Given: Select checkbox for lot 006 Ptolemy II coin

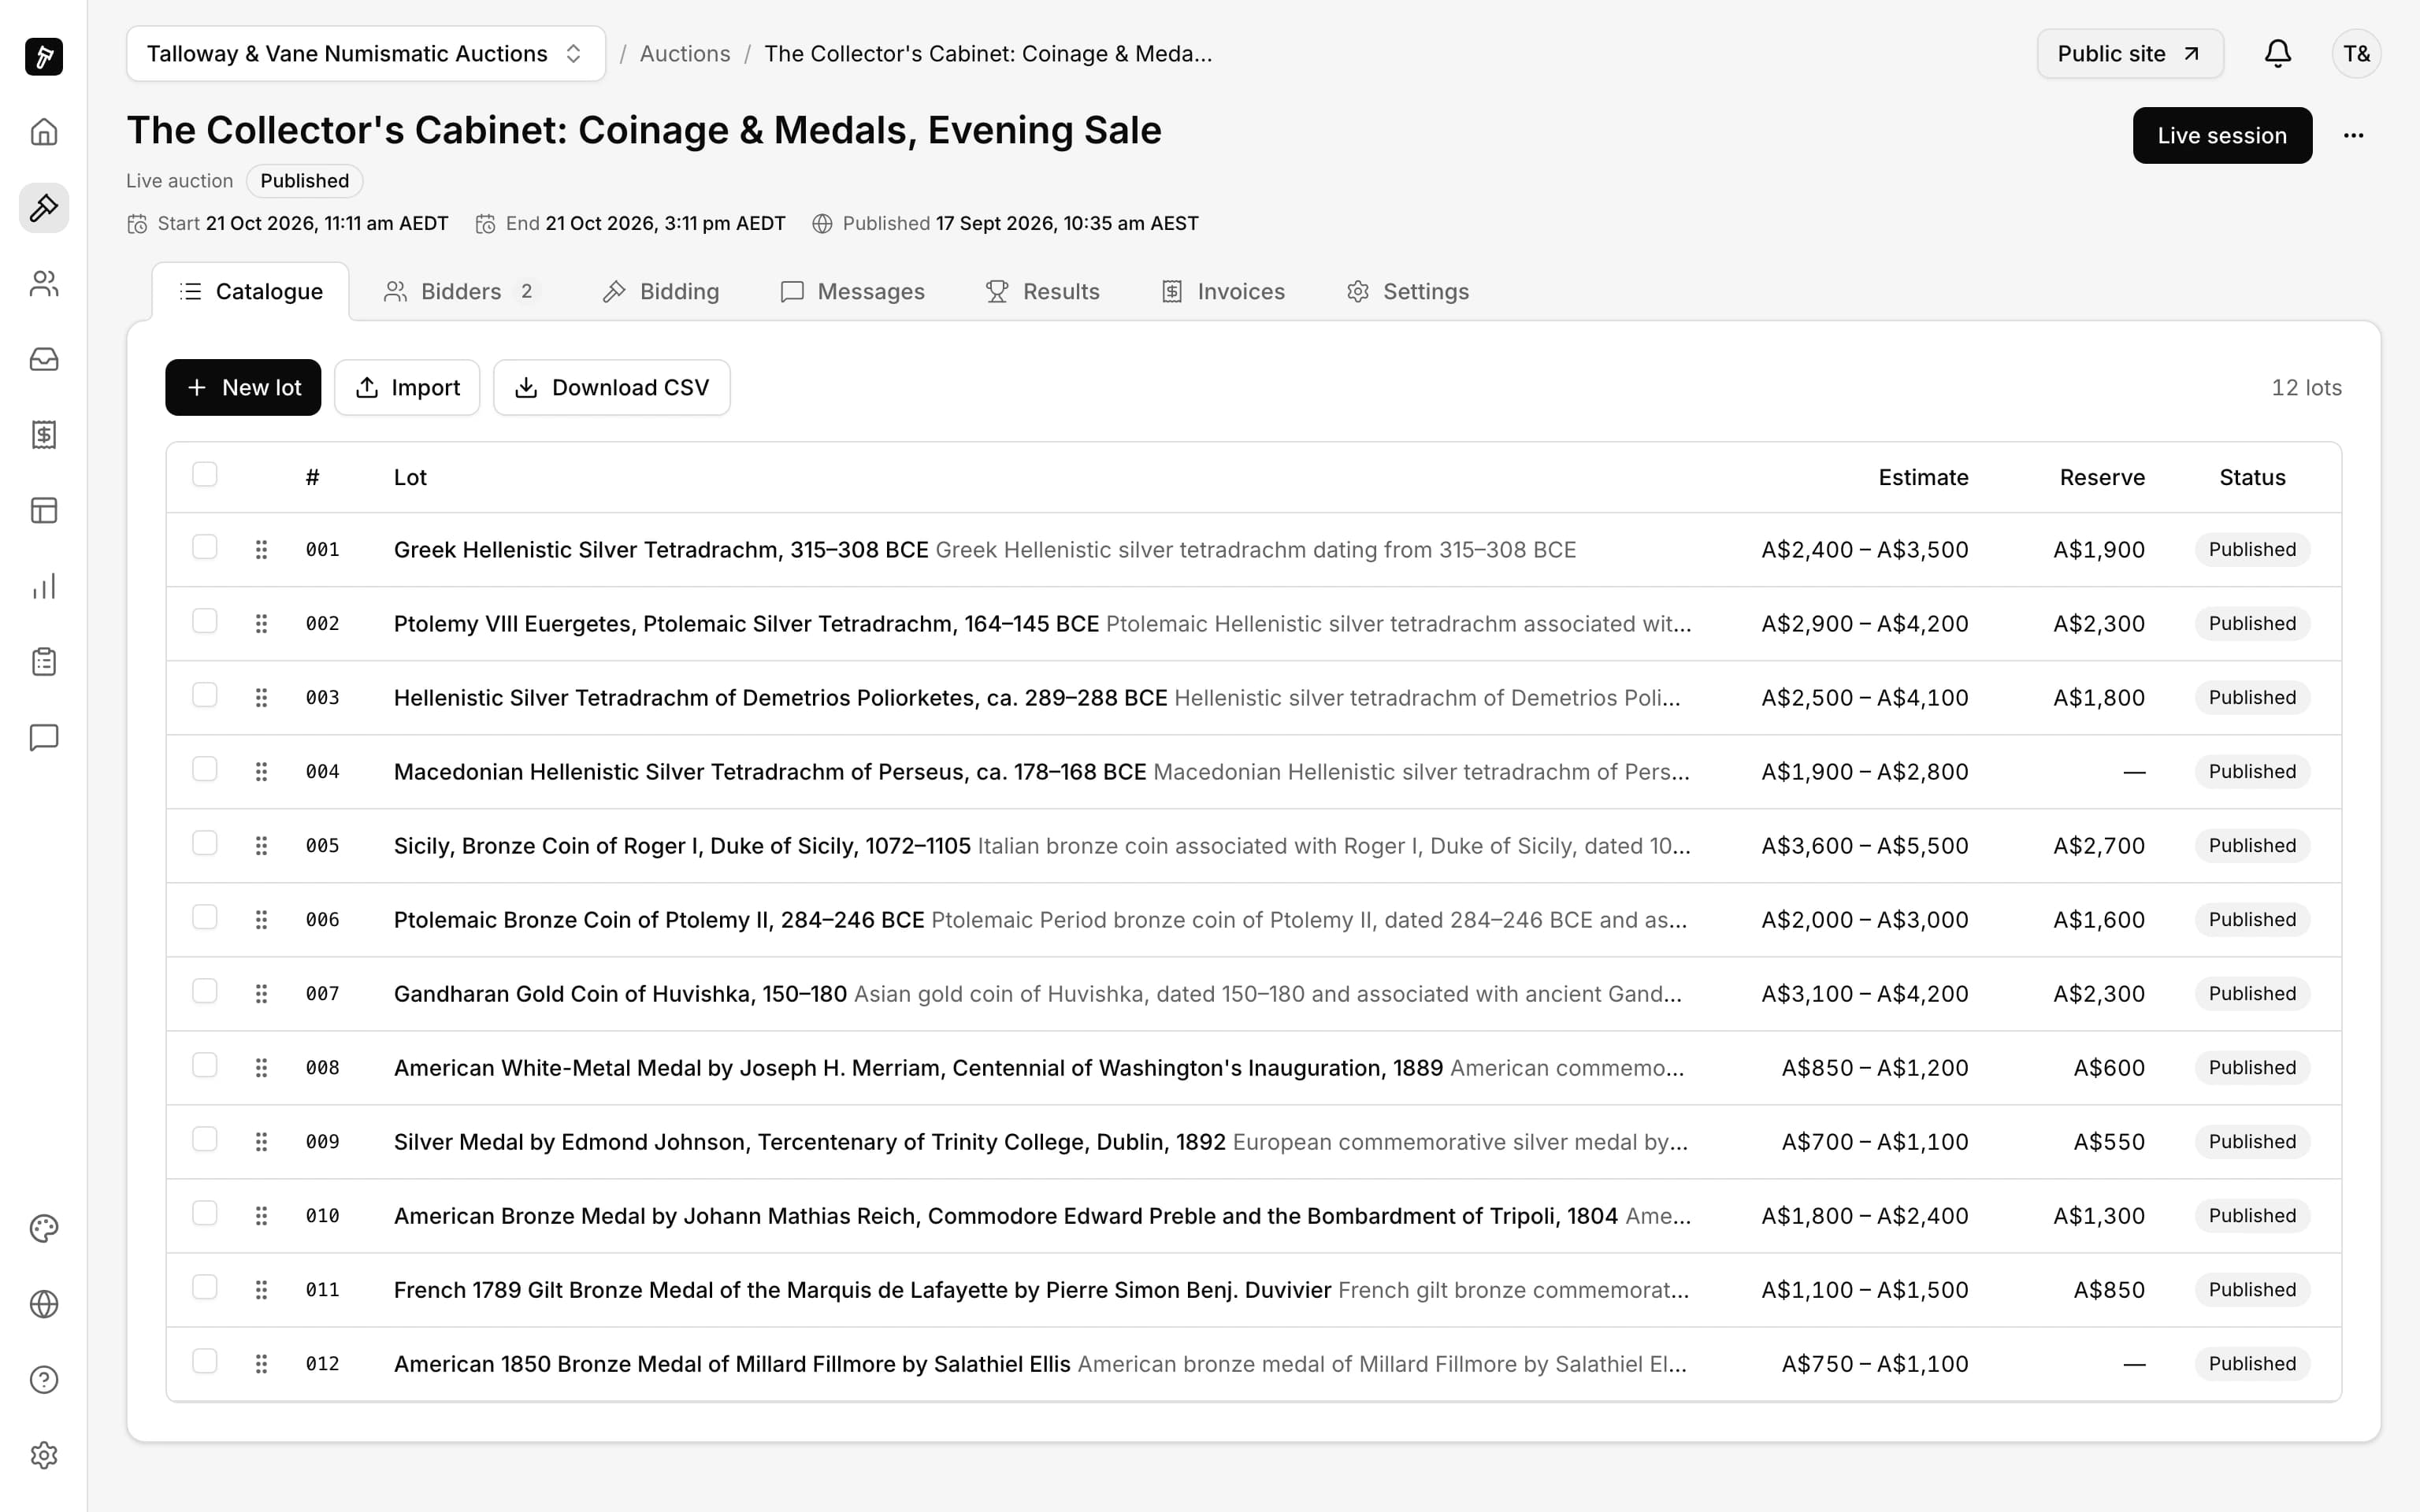Looking at the screenshot, I should tap(205, 917).
